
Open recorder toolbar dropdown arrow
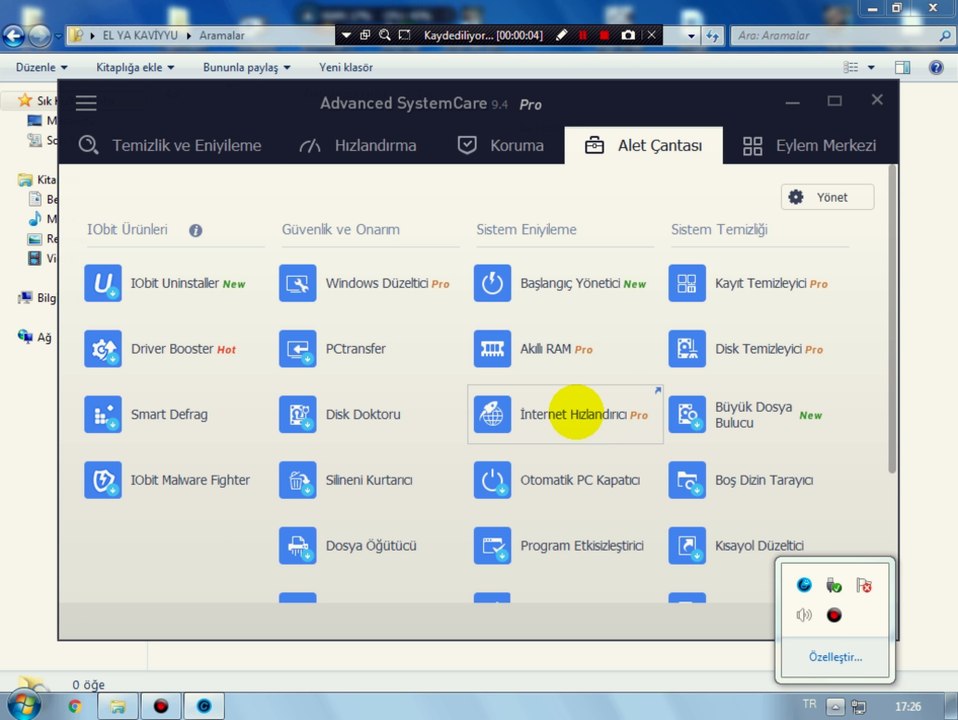point(346,35)
